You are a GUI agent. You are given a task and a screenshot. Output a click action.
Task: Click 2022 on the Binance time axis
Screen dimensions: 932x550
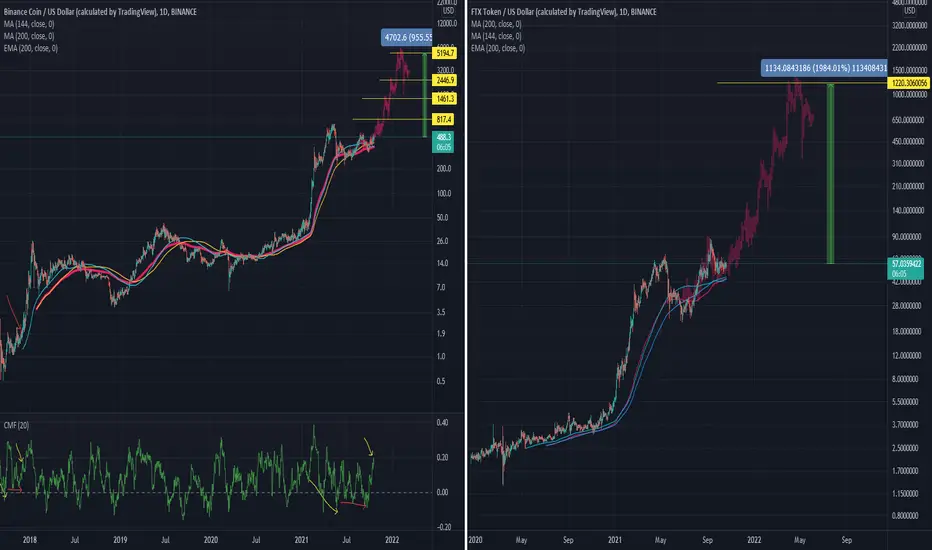(392, 540)
